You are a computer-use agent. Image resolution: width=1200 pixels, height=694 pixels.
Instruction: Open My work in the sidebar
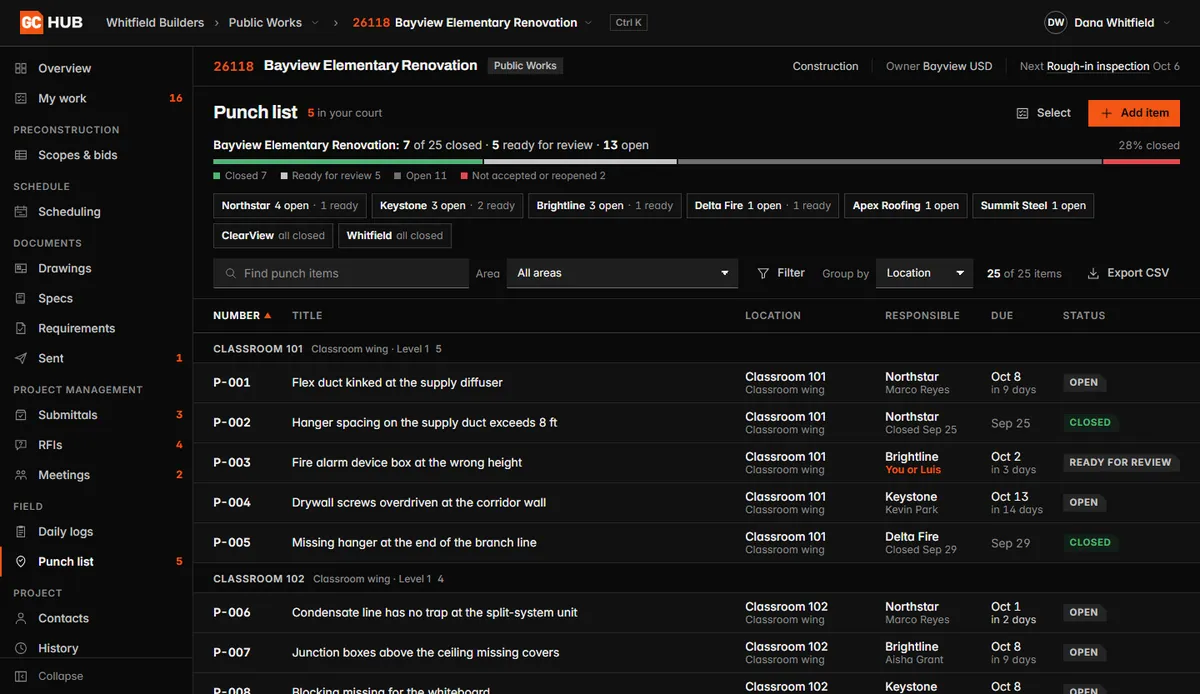96,98
